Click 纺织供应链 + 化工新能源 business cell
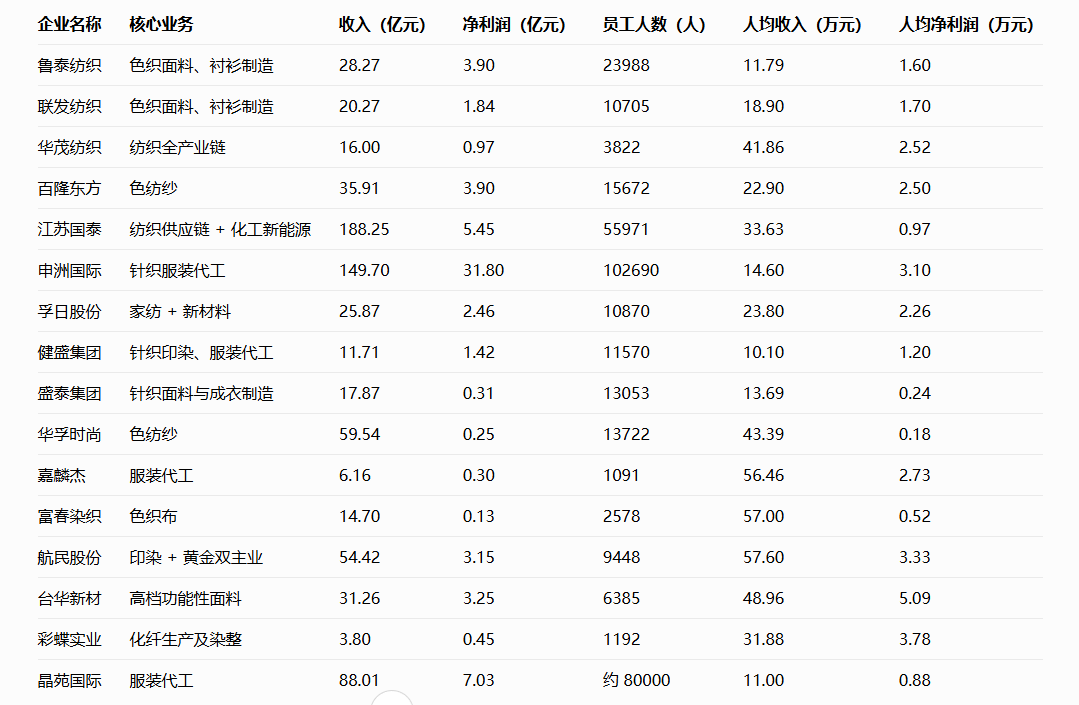The width and height of the screenshot is (1079, 705). tap(220, 230)
